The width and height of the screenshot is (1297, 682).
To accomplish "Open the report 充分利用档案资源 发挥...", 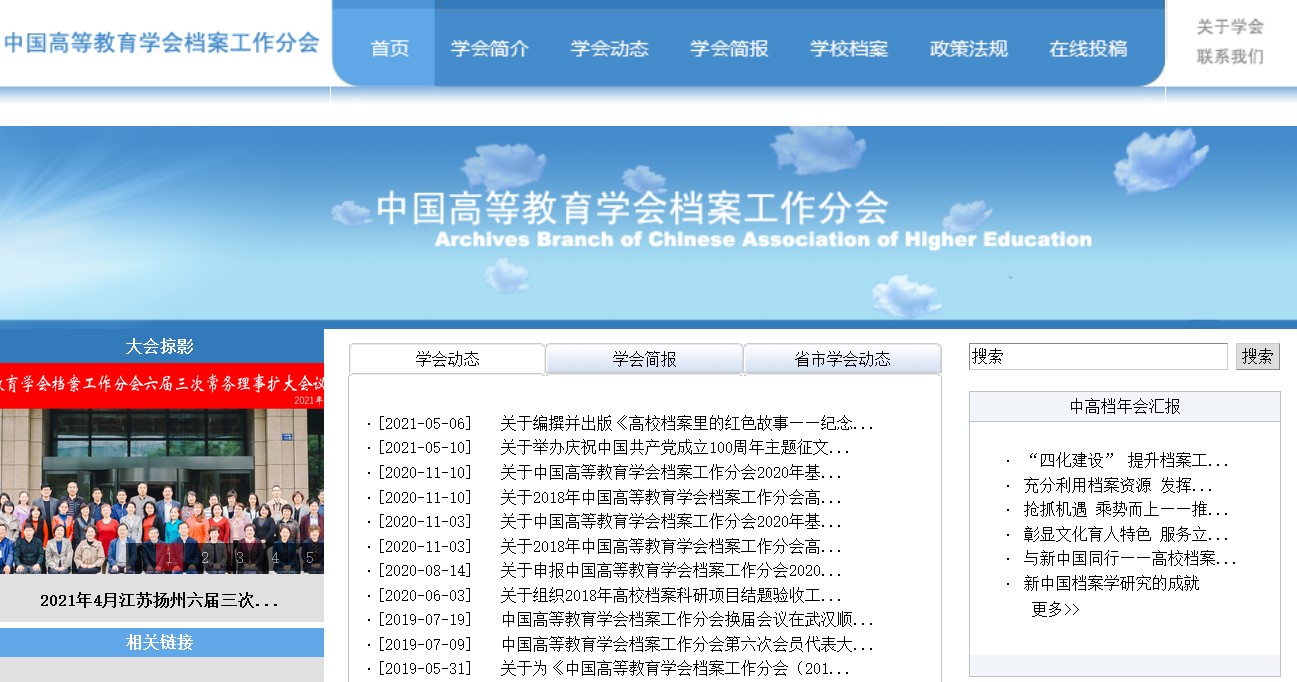I will (x=1118, y=486).
